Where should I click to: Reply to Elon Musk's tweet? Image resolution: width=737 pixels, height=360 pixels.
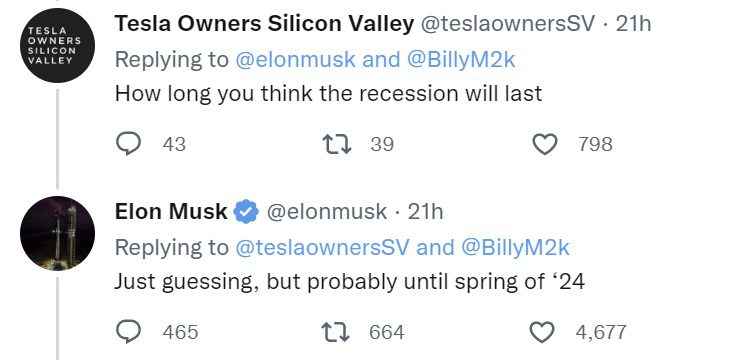tap(128, 332)
